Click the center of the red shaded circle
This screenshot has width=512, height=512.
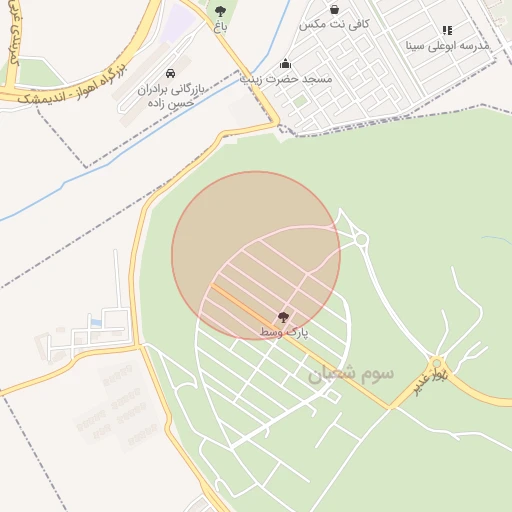point(256,255)
